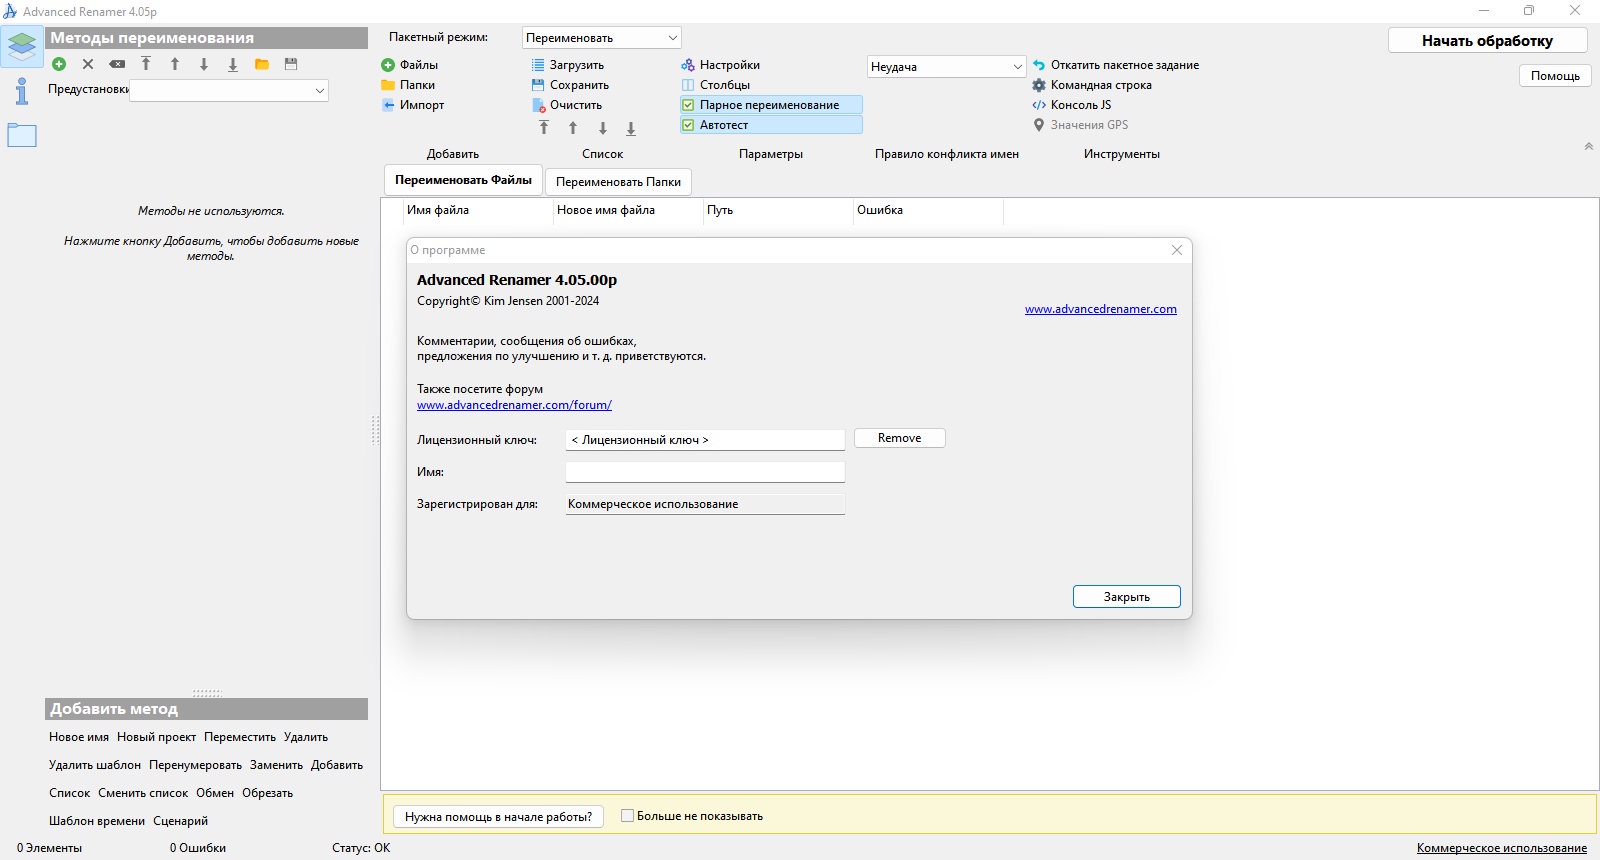Screen dimensions: 1600x860
Task: Add the Обрезать method
Action: tap(267, 793)
